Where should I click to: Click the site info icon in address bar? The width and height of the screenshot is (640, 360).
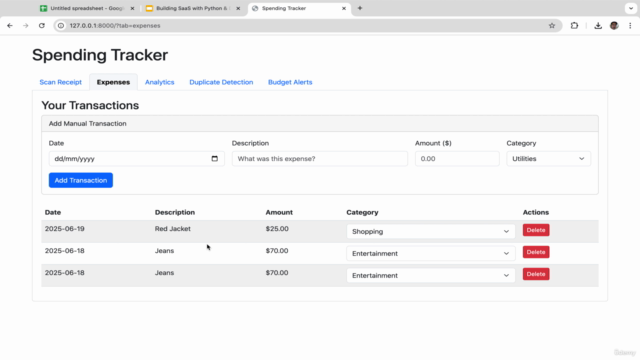point(61,25)
